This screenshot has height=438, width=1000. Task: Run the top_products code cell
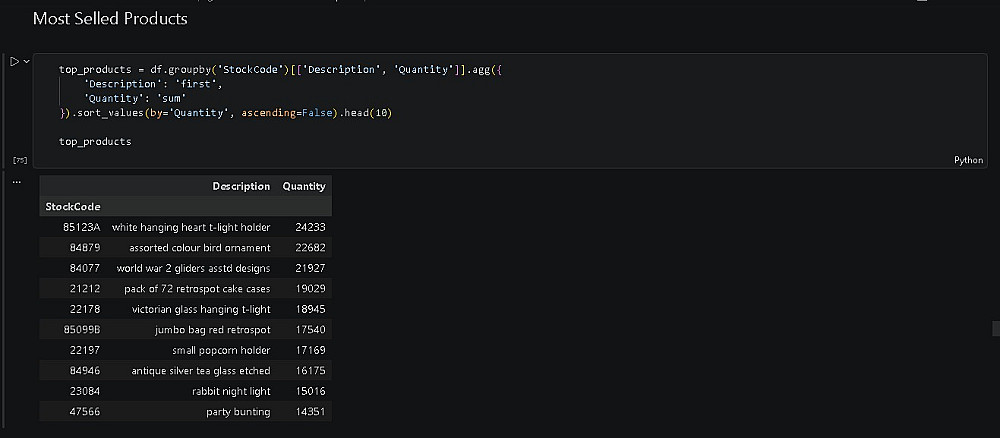coord(15,62)
